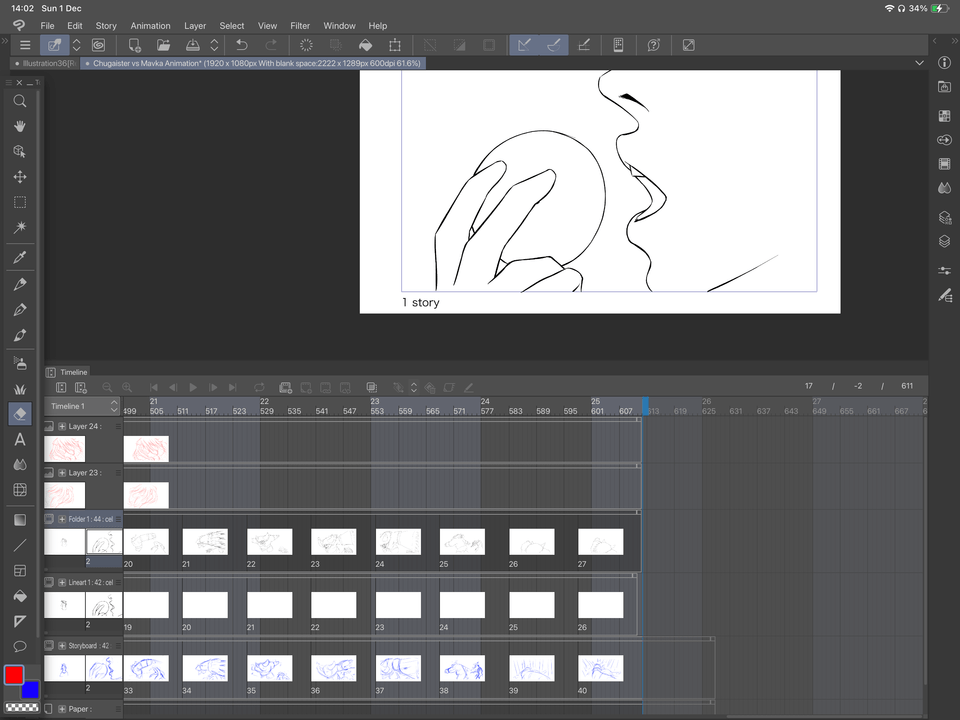
Task: Select the red main color swatch
Action: coord(13,675)
